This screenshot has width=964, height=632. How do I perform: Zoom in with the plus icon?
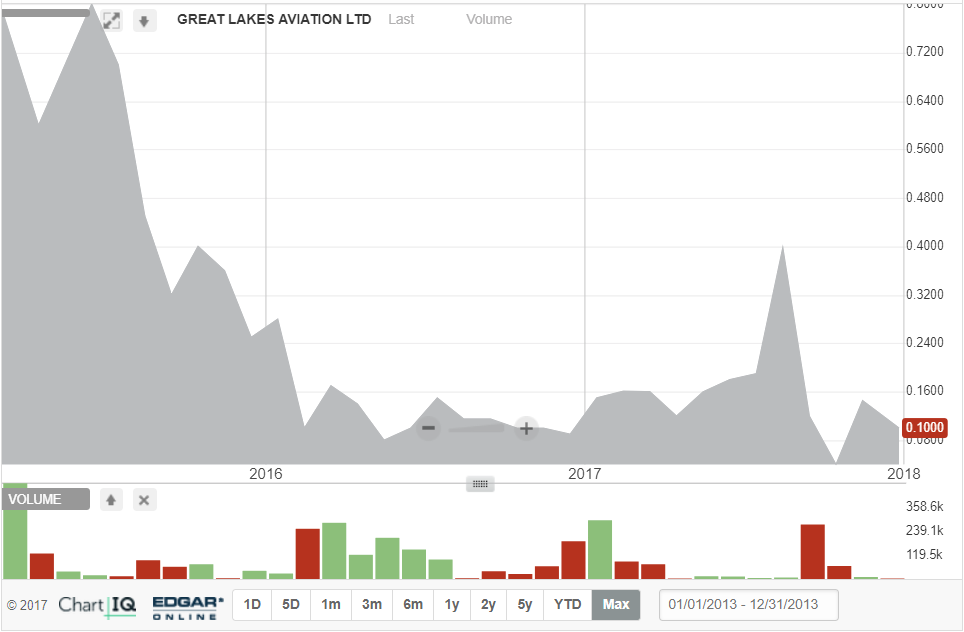pyautogui.click(x=526, y=429)
